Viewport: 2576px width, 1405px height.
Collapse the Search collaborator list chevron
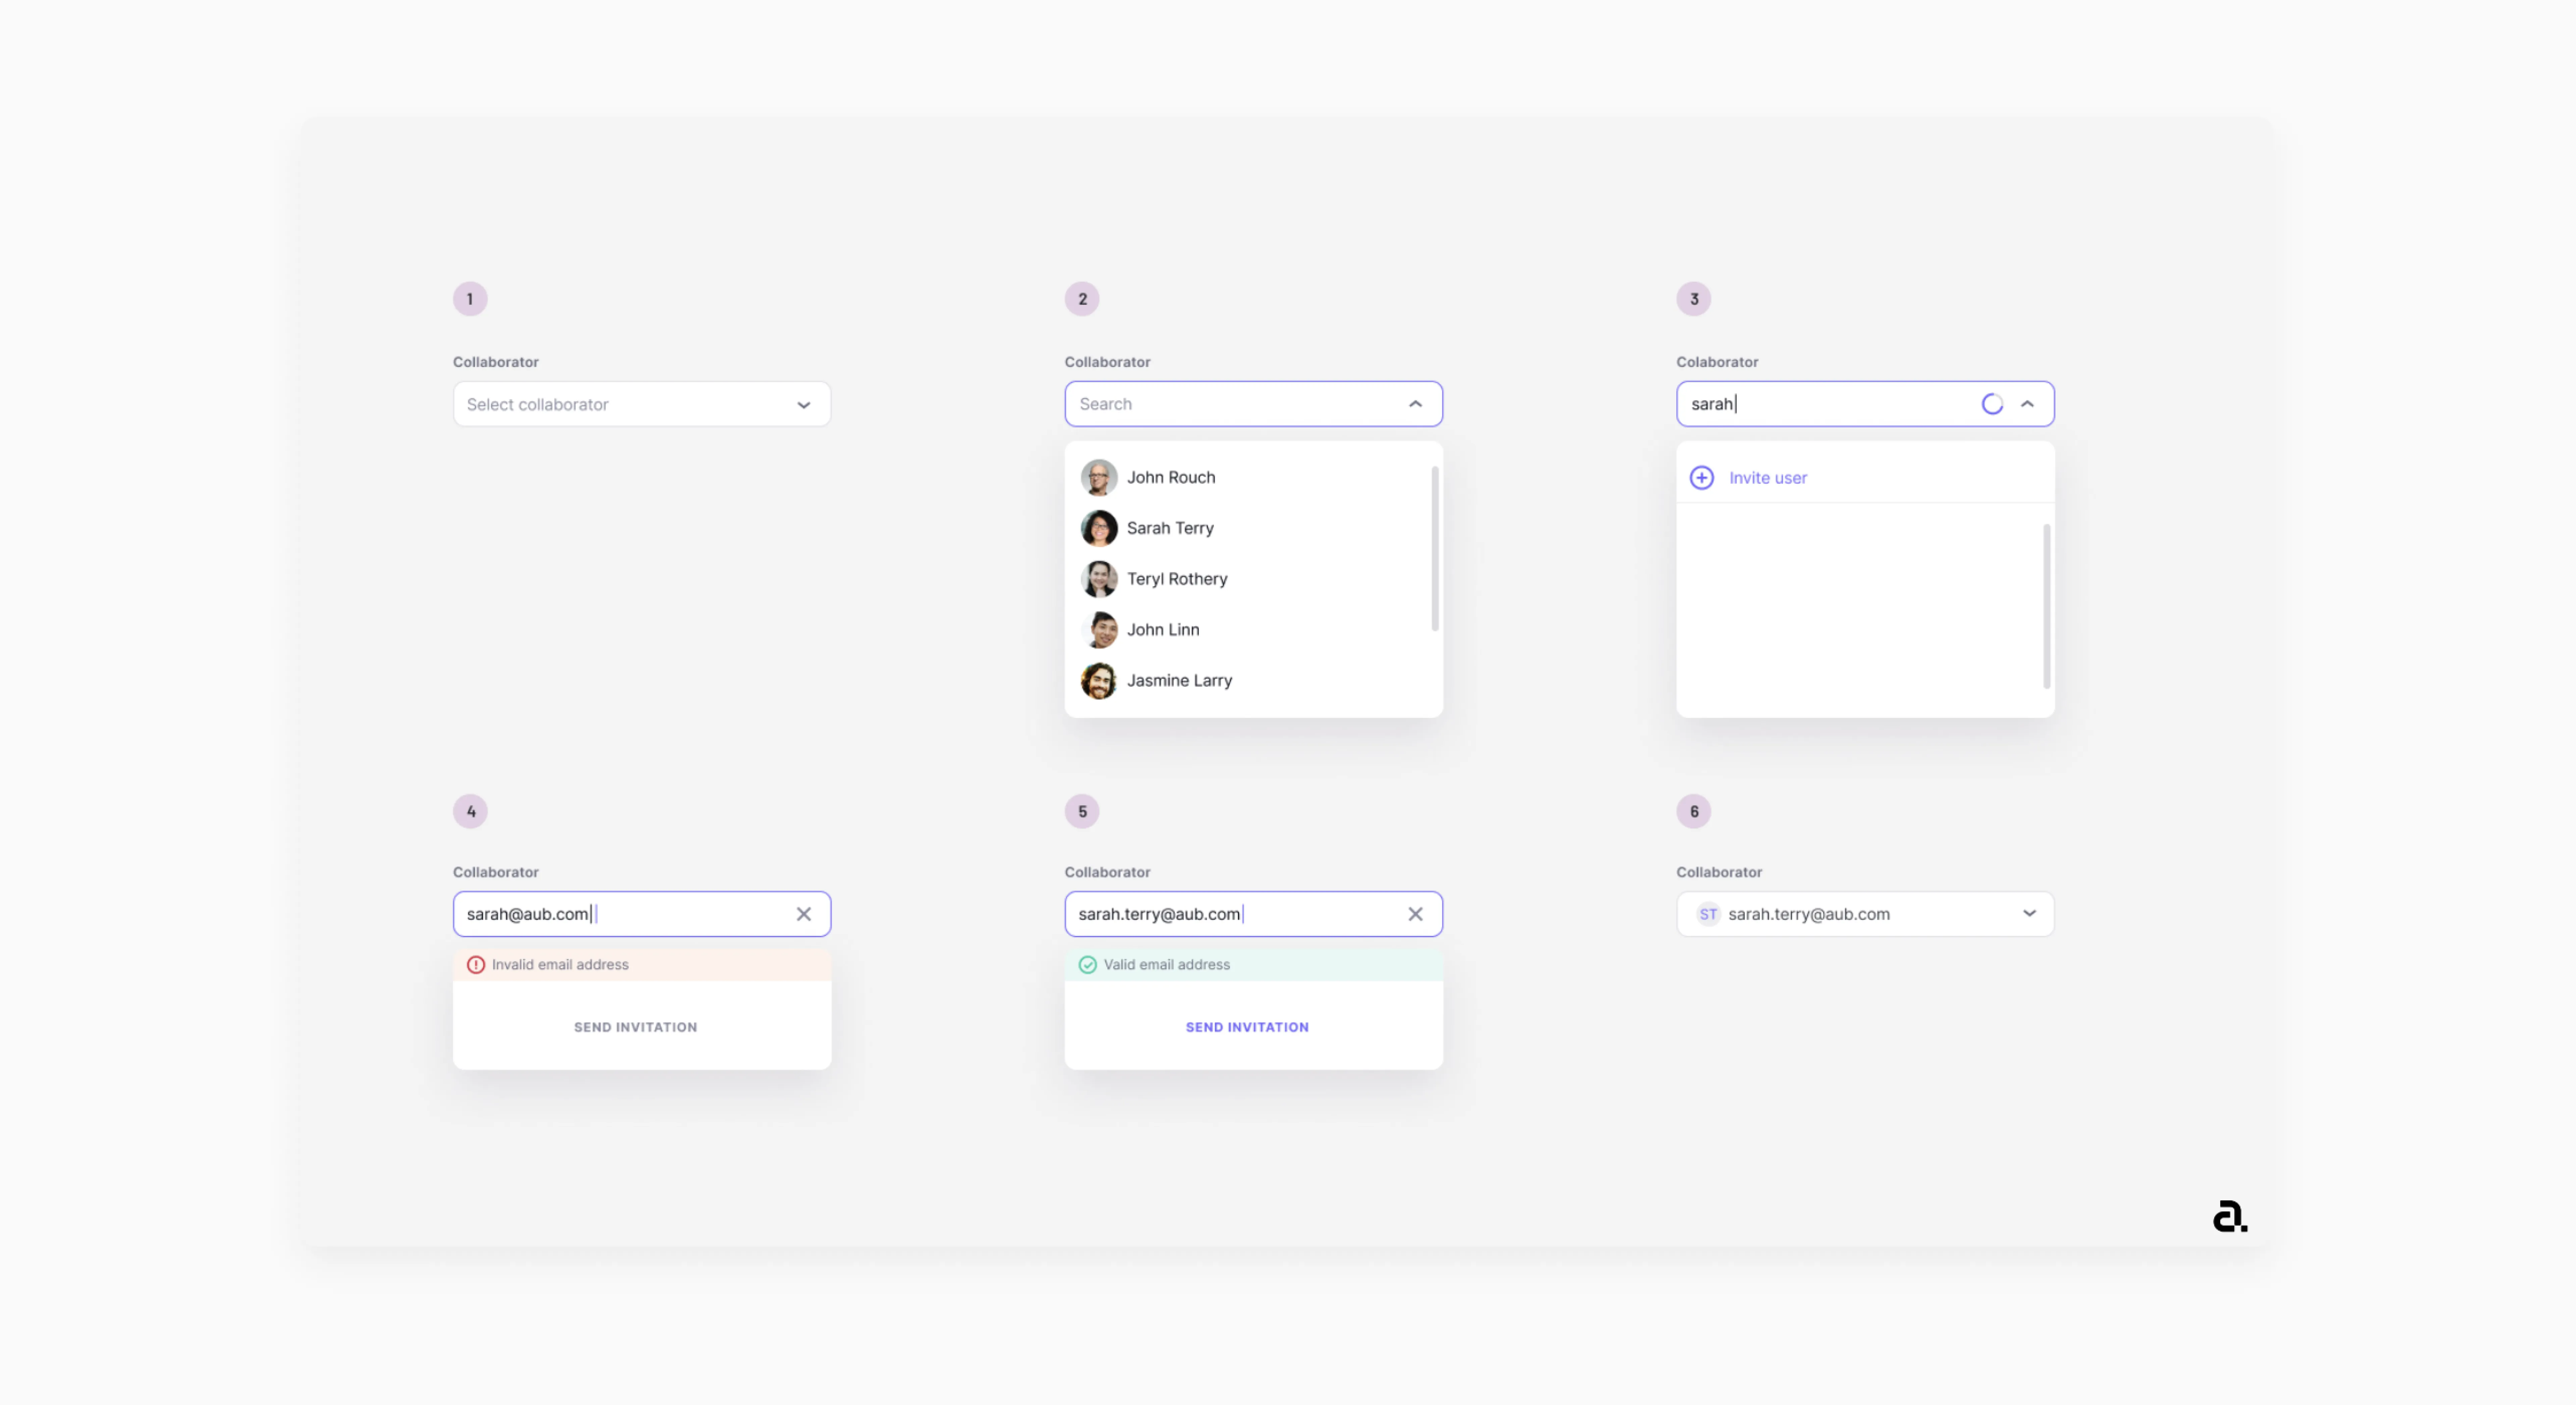(x=1415, y=404)
